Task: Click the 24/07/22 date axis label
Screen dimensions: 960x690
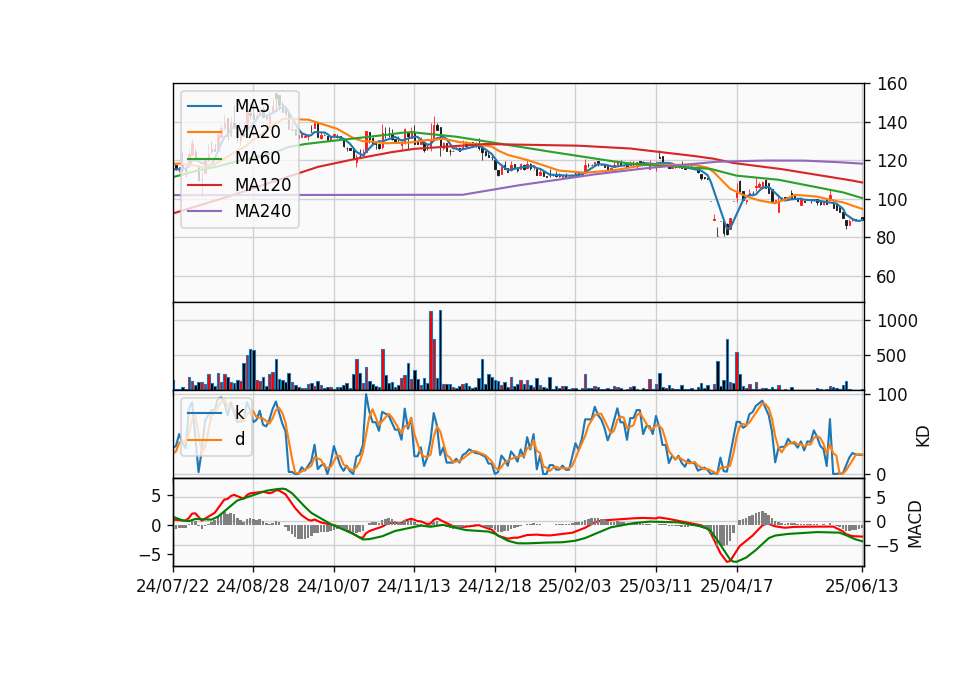Action: click(173, 586)
